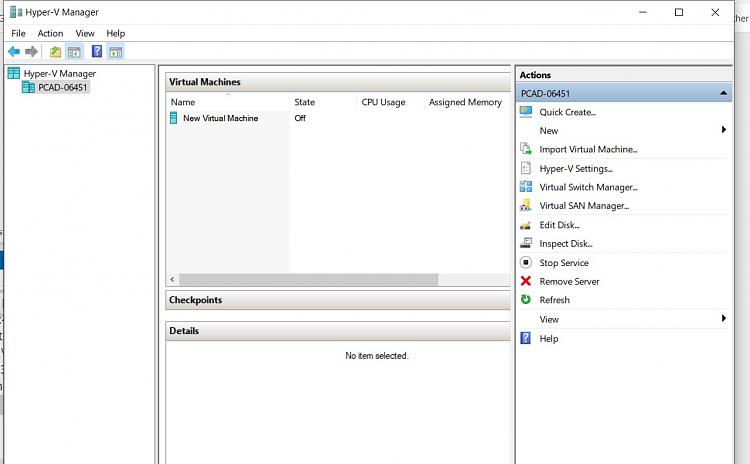This screenshot has height=464, width=750.
Task: Click the Virtual Machines horizontal scrollbar thumb
Action: 309,279
